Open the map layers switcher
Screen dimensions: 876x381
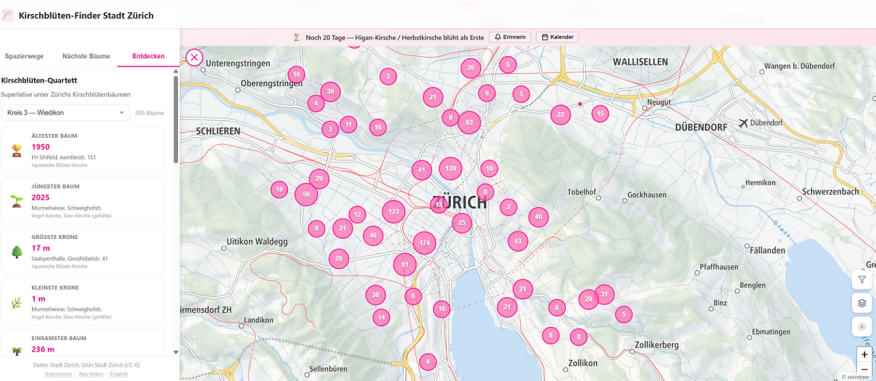[862, 303]
